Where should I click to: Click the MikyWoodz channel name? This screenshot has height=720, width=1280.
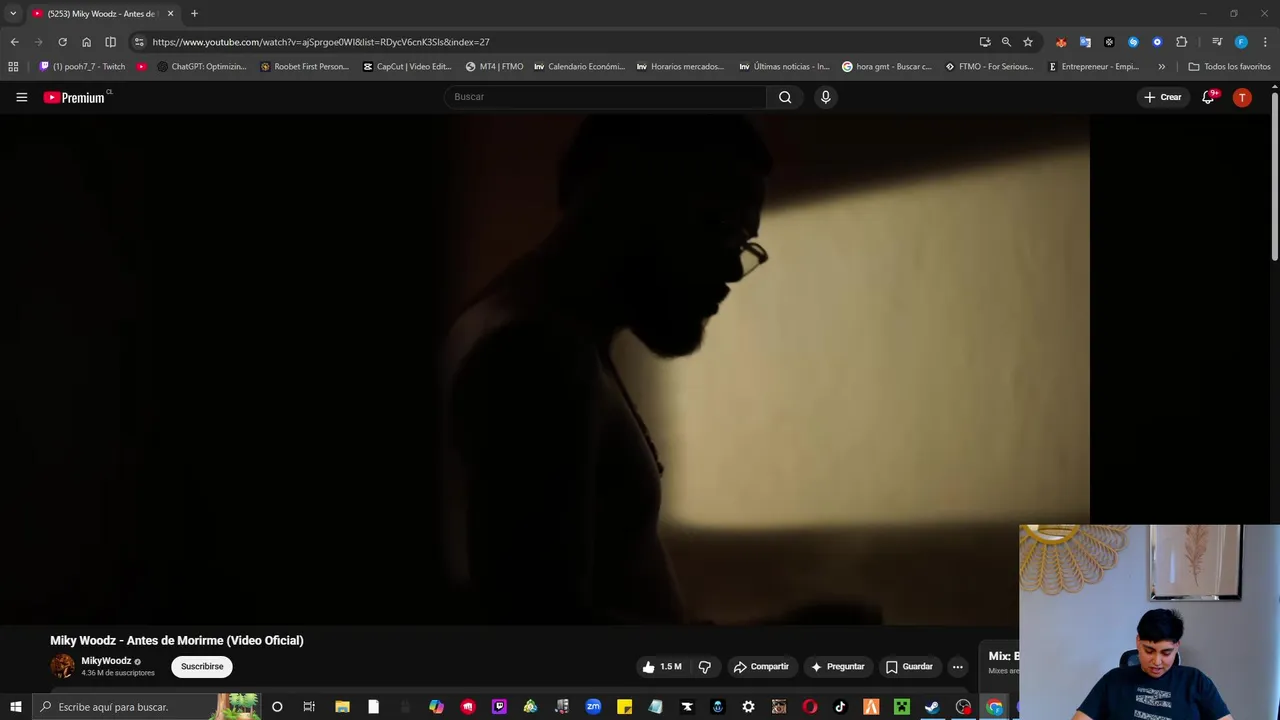coord(106,661)
